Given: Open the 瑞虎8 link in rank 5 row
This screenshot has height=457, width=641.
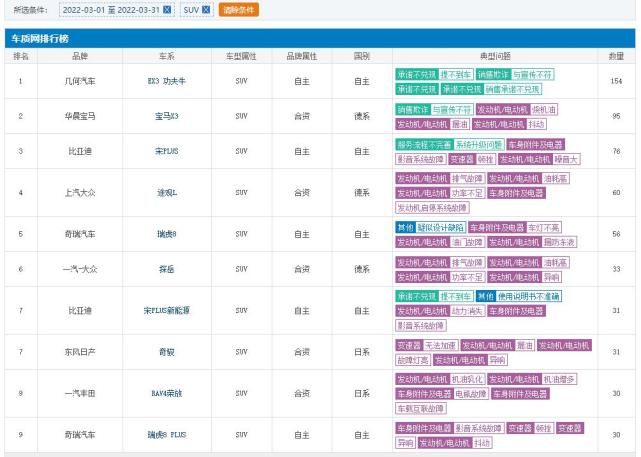Looking at the screenshot, I should pyautogui.click(x=167, y=234).
